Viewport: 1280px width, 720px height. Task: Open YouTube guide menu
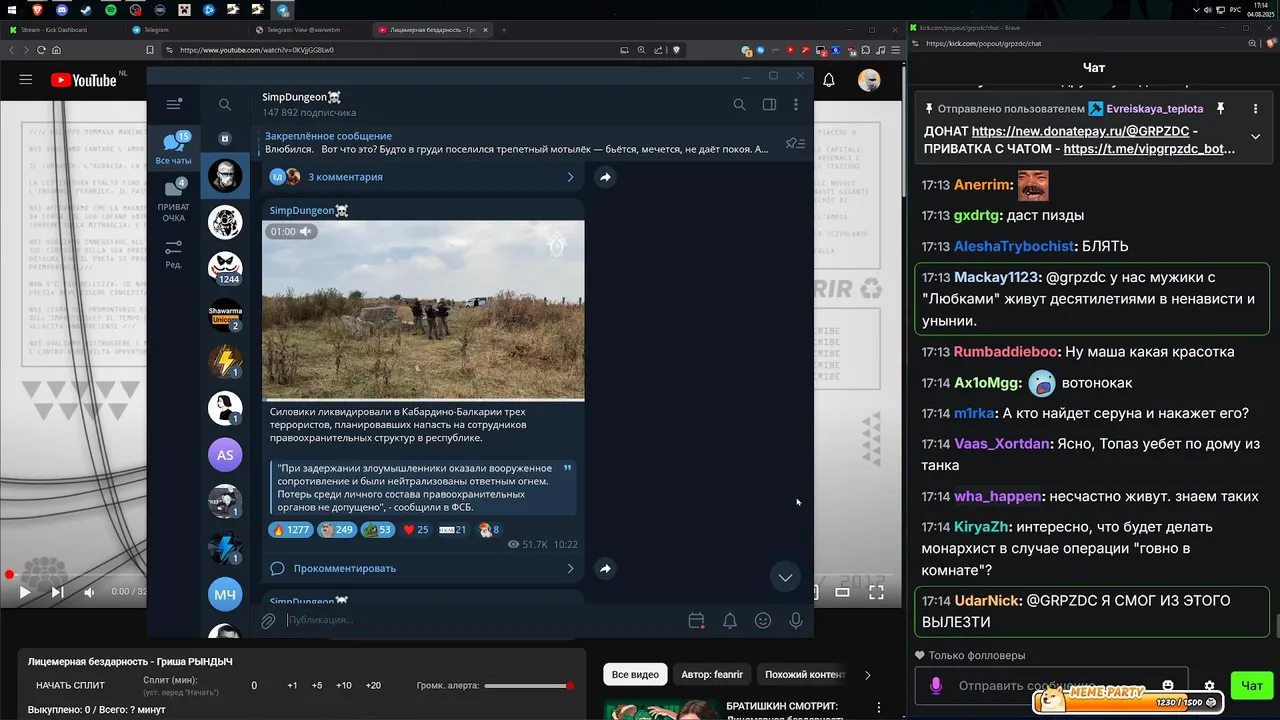click(x=26, y=80)
